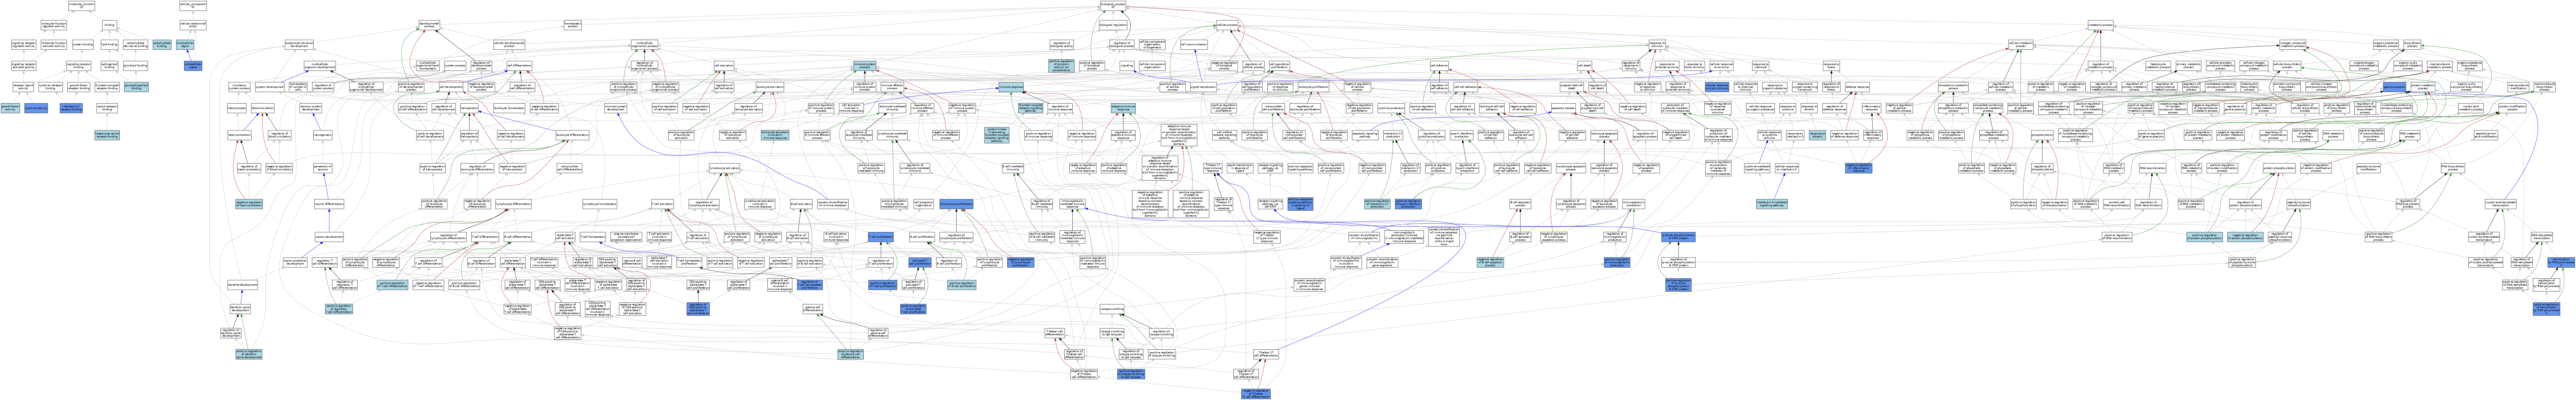This screenshot has height=400, width=2576.
Task: Select the blue 'cytokine activity' node
Action: pos(36,108)
